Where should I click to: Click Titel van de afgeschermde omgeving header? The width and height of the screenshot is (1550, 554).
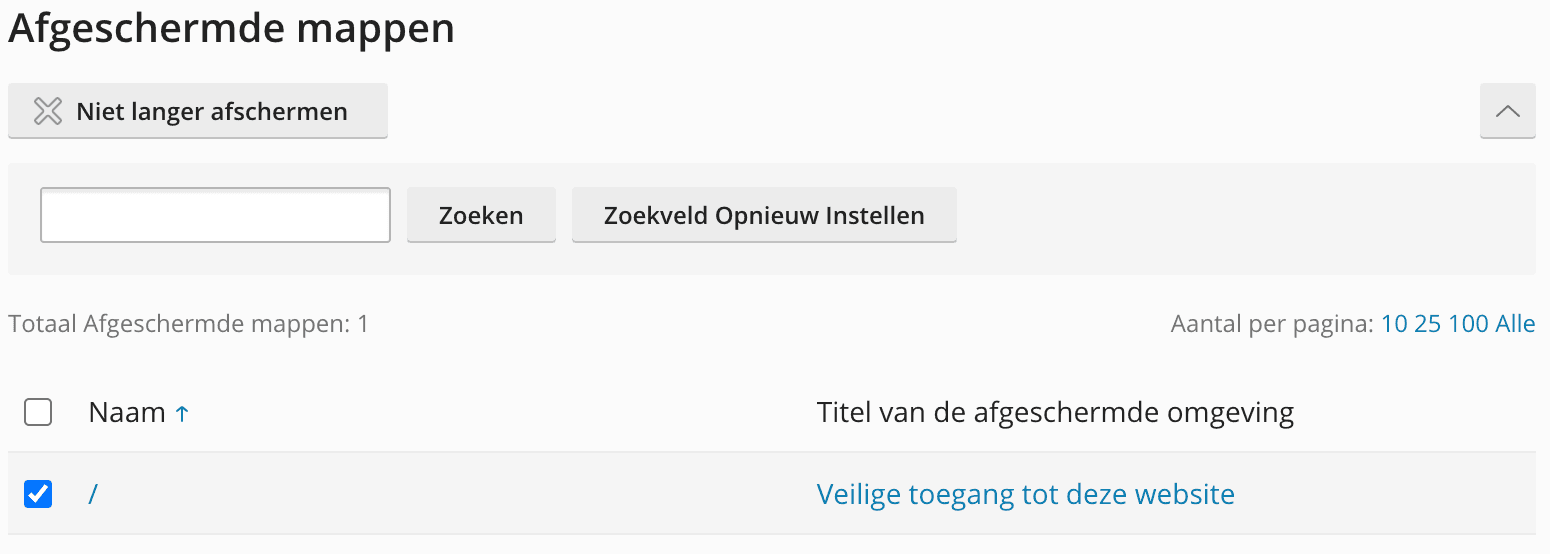1055,412
